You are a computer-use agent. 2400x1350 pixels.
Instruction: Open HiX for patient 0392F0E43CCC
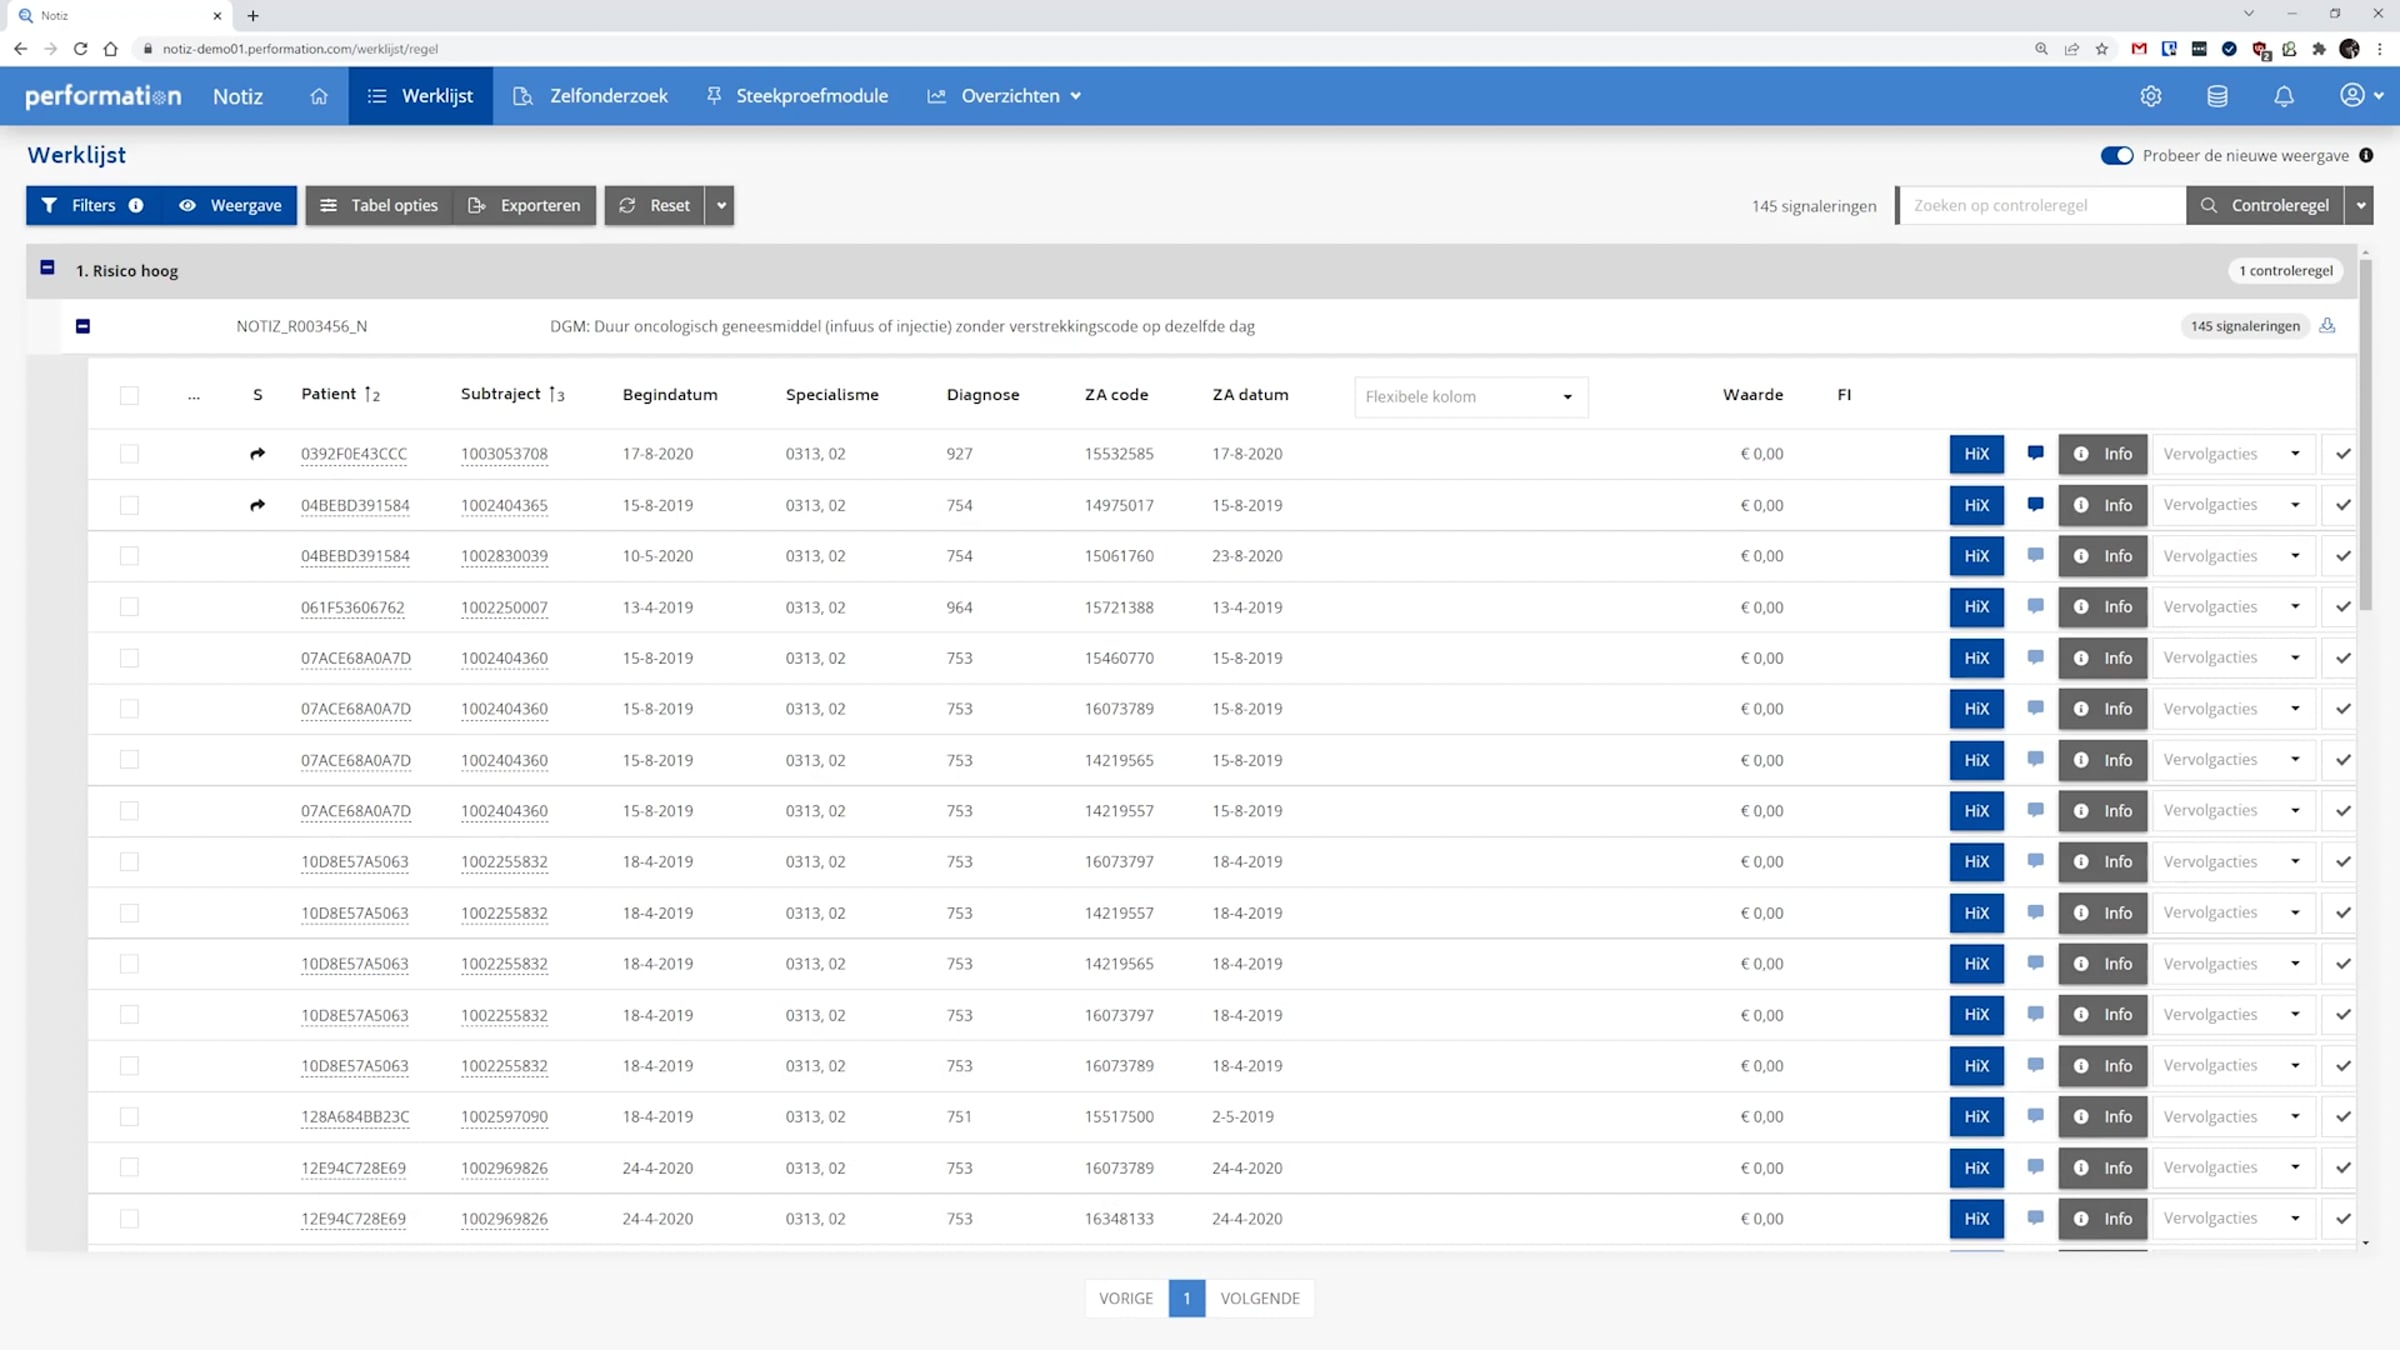point(1976,454)
